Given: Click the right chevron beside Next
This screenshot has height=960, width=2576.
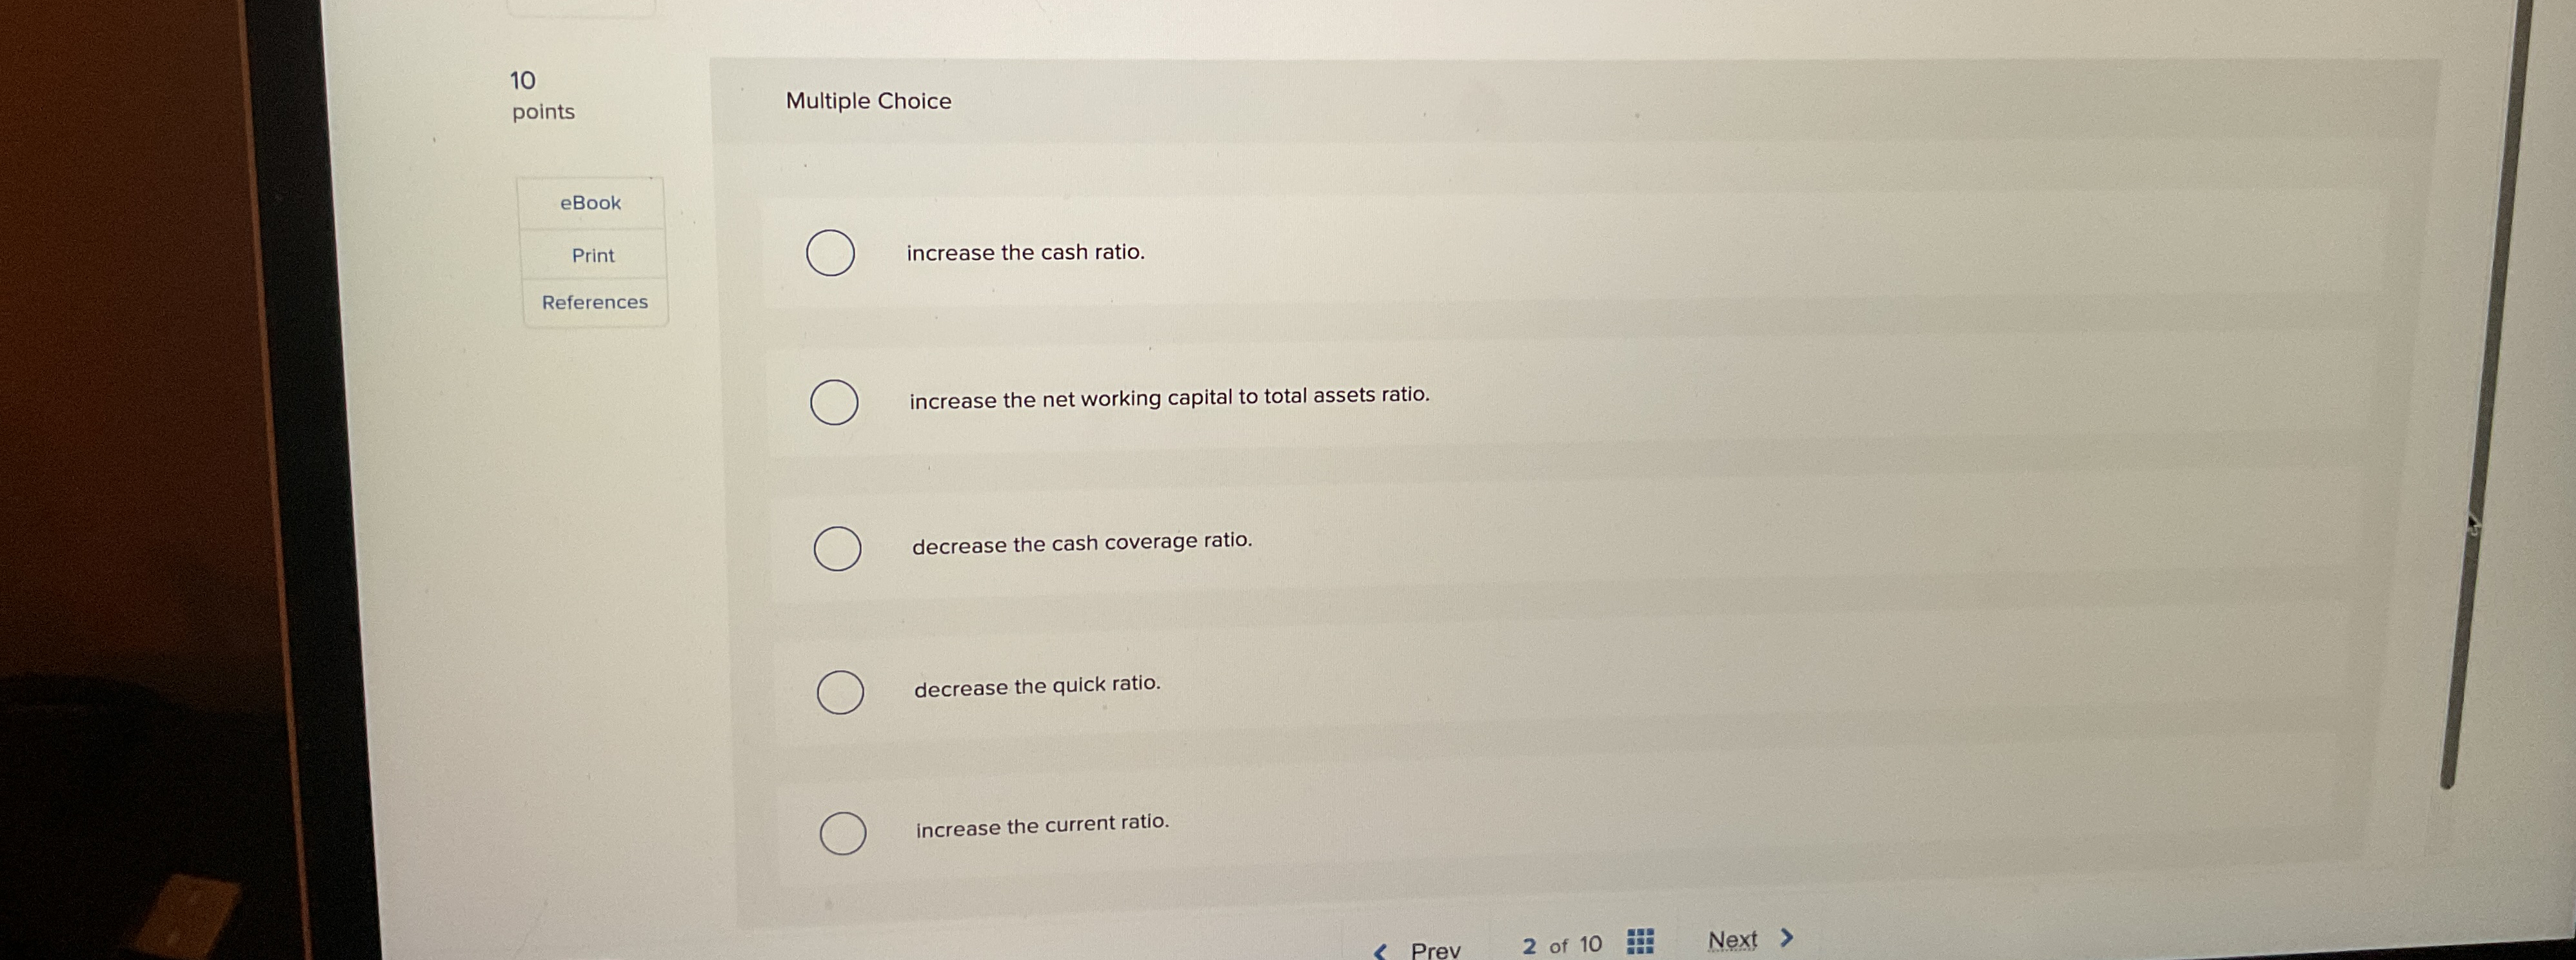Looking at the screenshot, I should (x=1786, y=938).
